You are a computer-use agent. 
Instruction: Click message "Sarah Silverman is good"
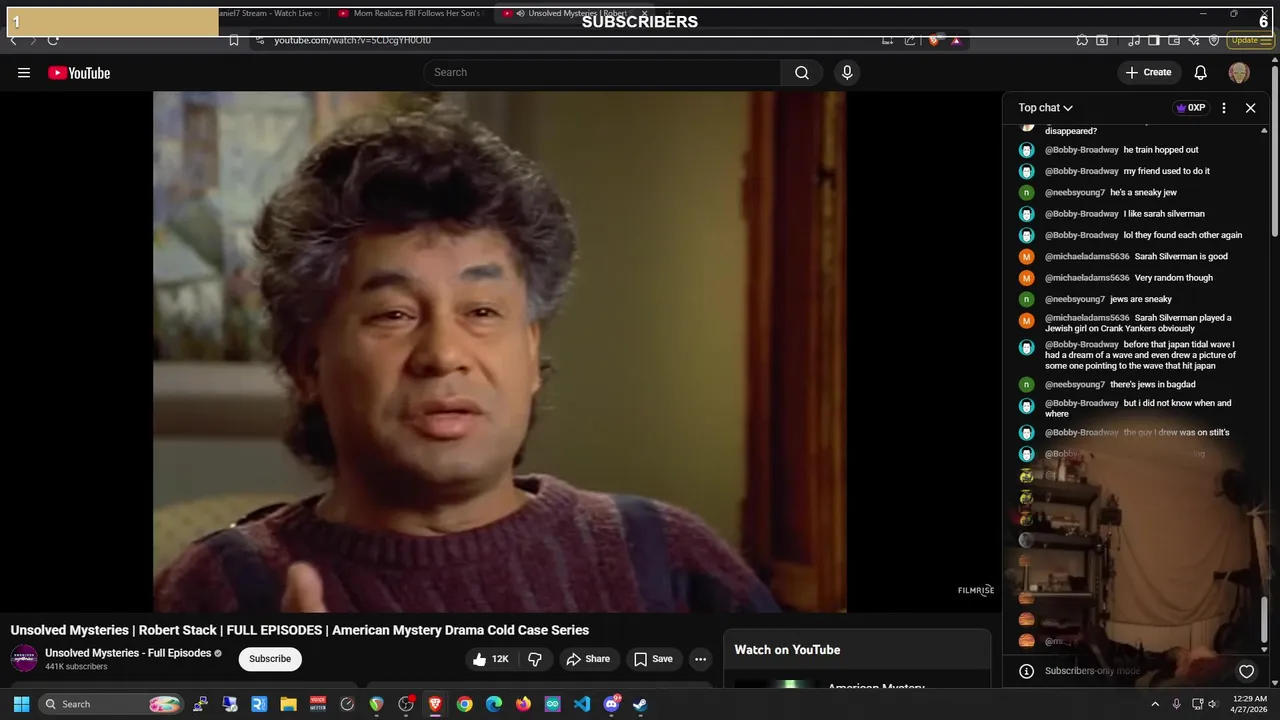[1181, 257]
